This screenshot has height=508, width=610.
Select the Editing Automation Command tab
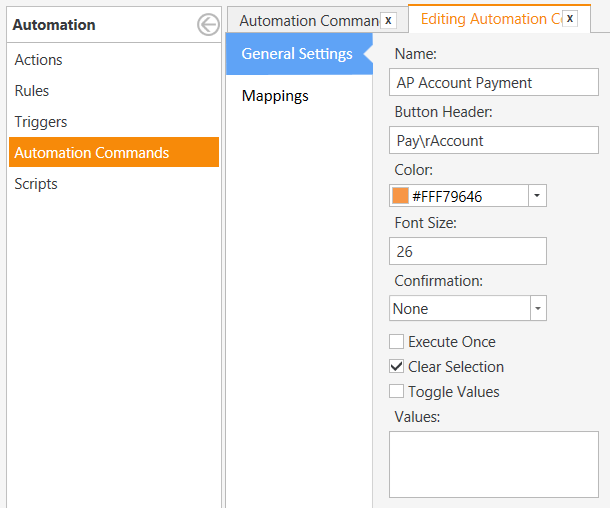coord(489,19)
